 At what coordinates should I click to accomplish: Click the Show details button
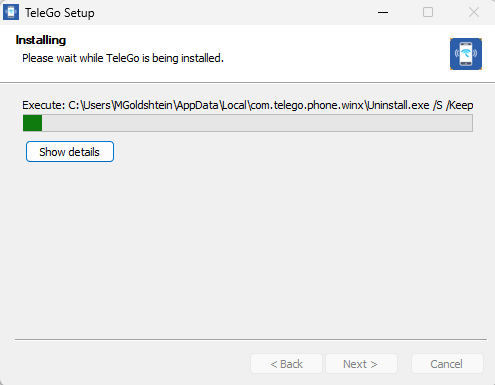[70, 152]
